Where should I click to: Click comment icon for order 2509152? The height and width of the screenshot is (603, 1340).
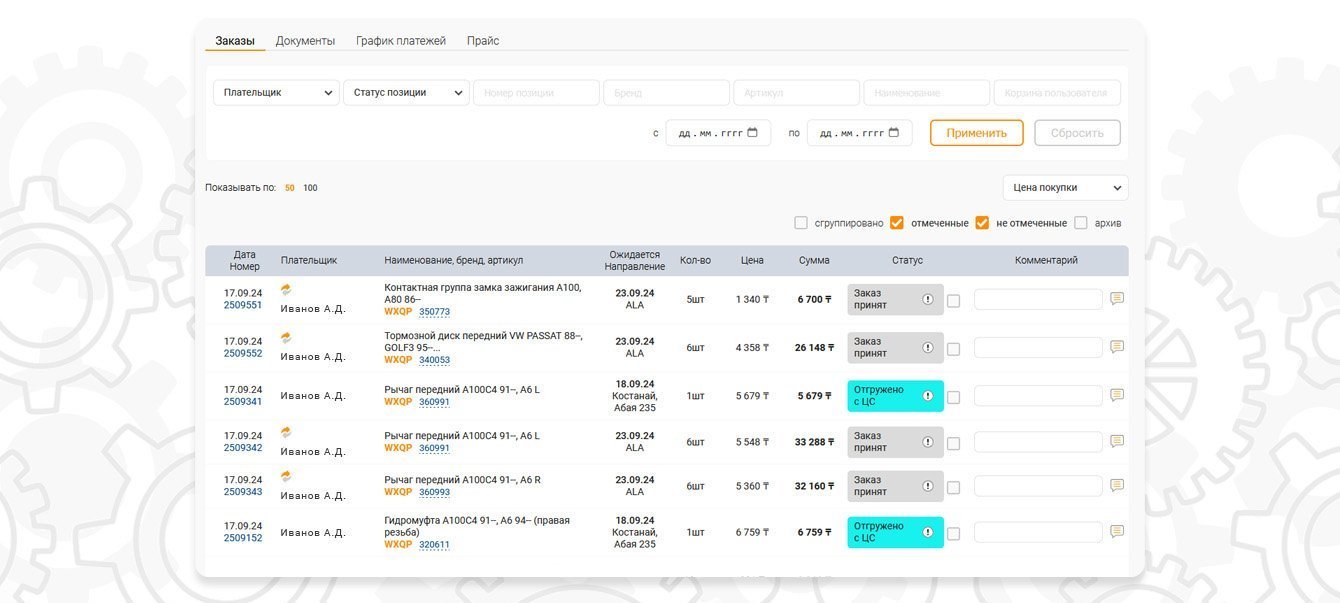[1117, 532]
